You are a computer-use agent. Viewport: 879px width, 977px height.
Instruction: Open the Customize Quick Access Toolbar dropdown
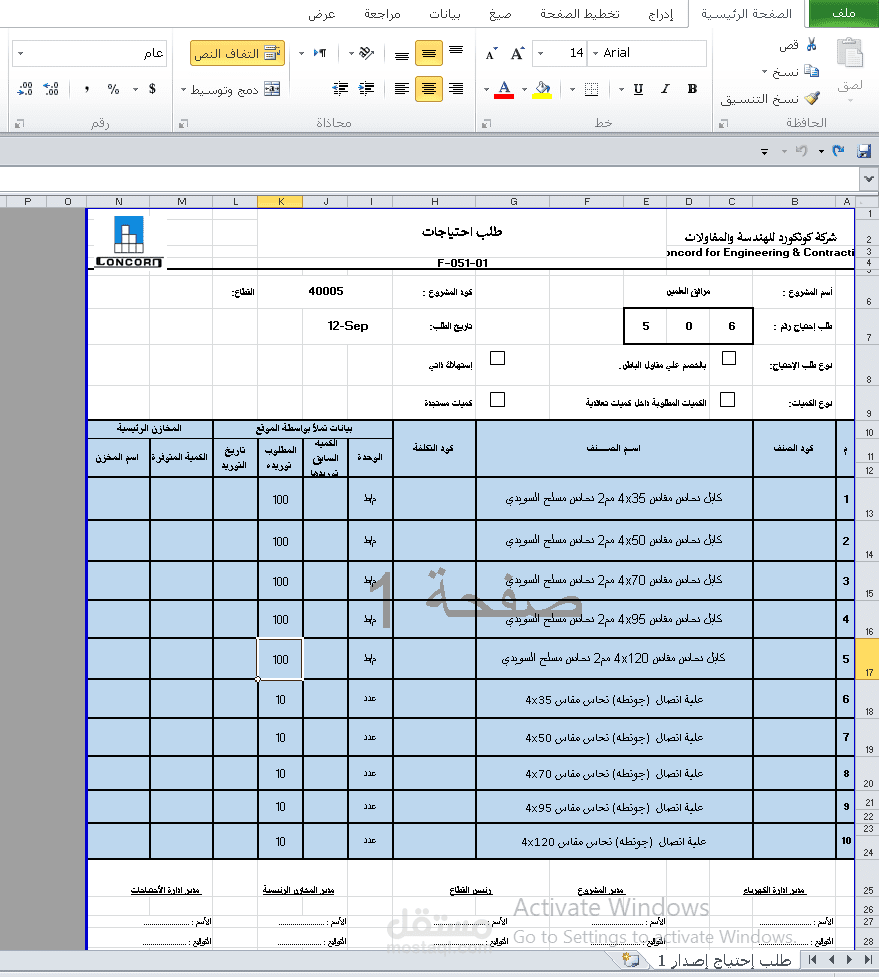coord(764,151)
